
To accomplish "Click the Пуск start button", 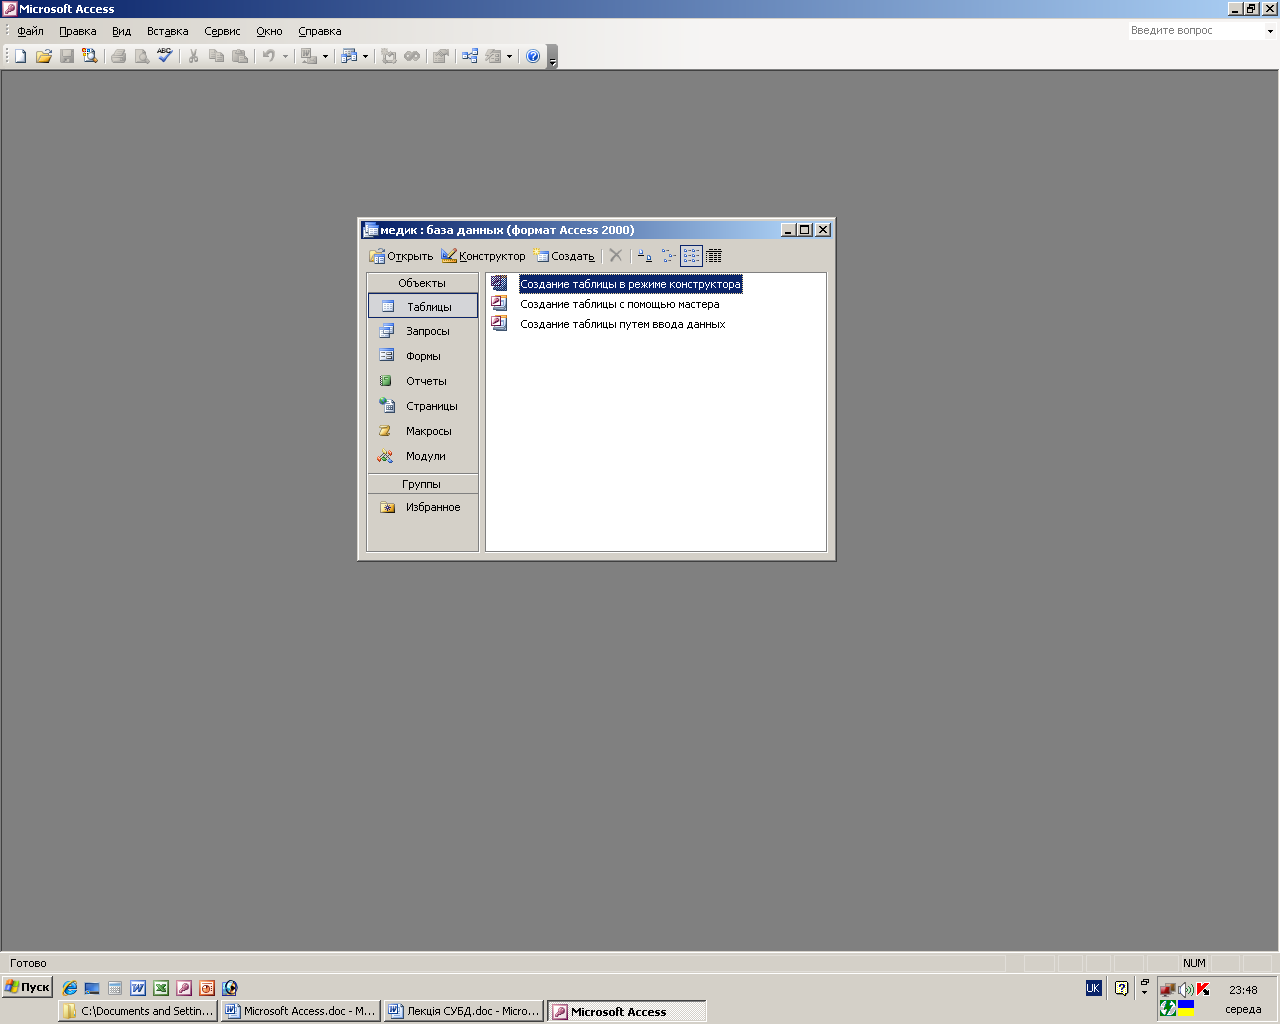I will pyautogui.click(x=27, y=987).
